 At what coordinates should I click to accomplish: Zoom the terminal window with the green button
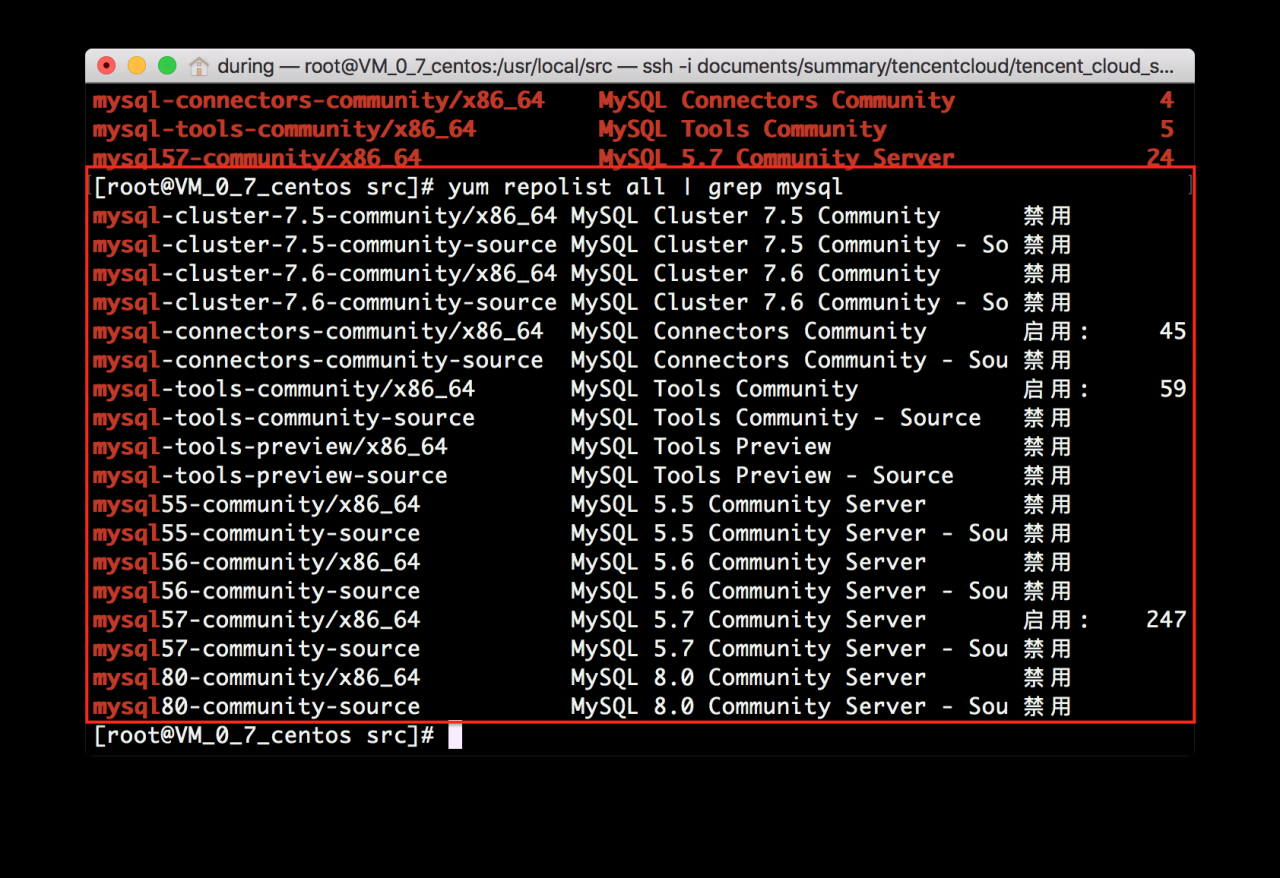point(167,66)
